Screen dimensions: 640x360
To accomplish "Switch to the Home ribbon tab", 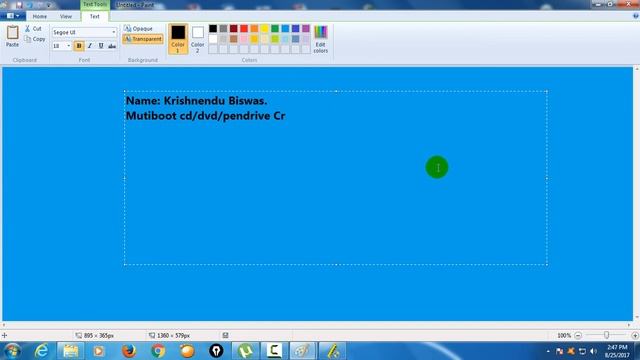I will coord(40,16).
